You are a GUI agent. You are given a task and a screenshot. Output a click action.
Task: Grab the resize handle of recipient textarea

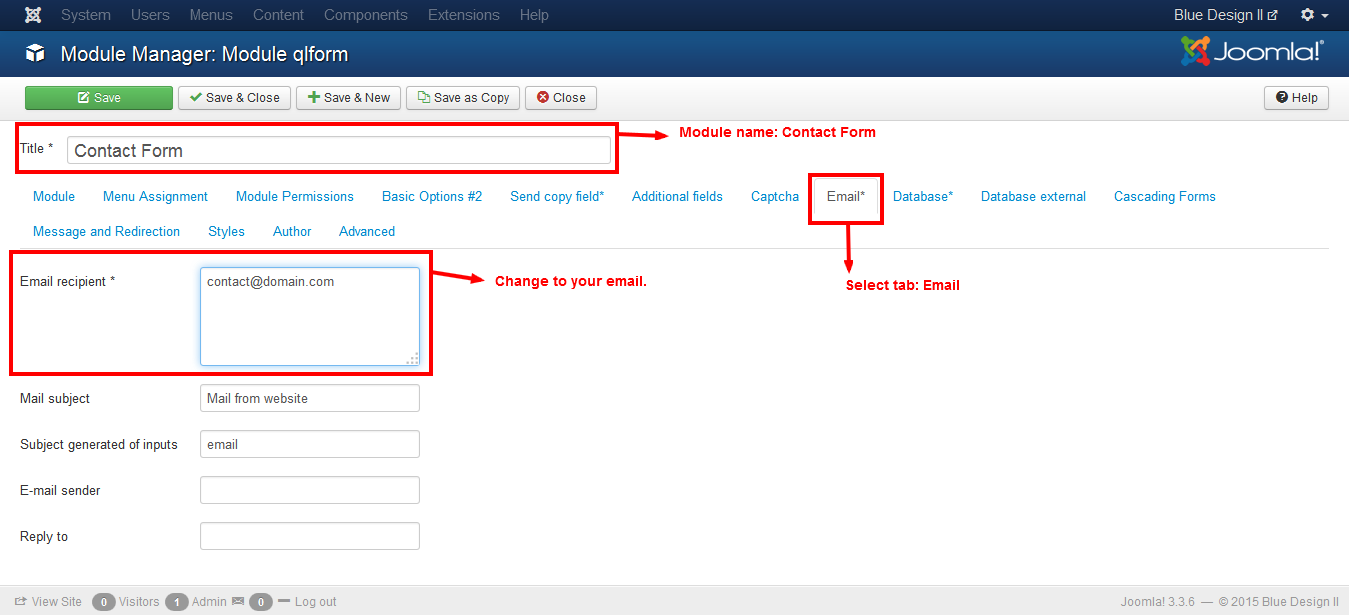pos(413,359)
